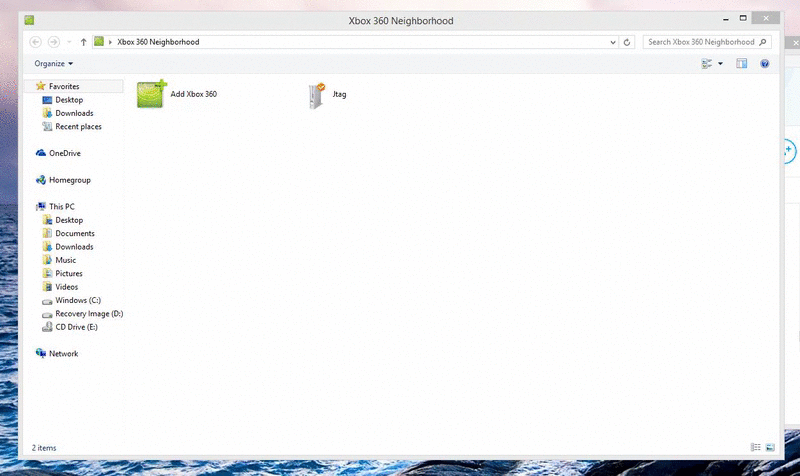Click the '2 items' status bar text
800x476 pixels.
click(x=44, y=447)
